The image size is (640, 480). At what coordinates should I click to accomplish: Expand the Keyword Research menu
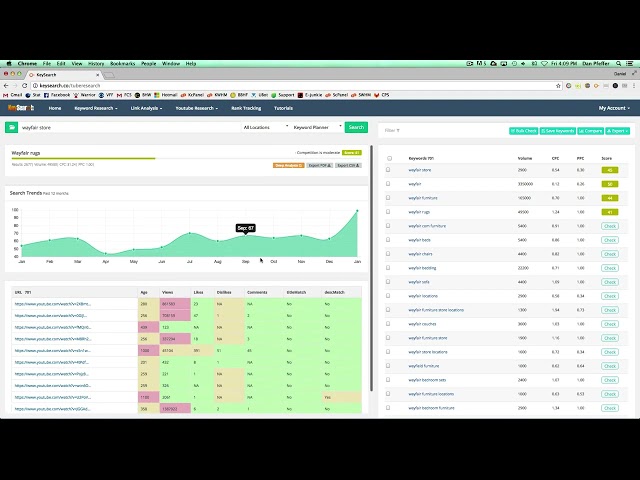[96, 108]
